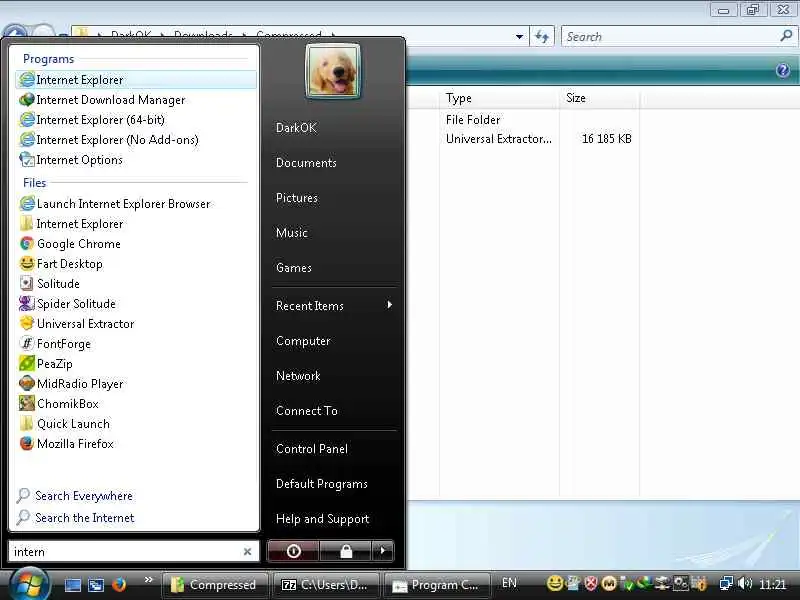Image resolution: width=800 pixels, height=600 pixels.
Task: Open Internet Explorer (No Add-ons) icon
Action: [27, 139]
